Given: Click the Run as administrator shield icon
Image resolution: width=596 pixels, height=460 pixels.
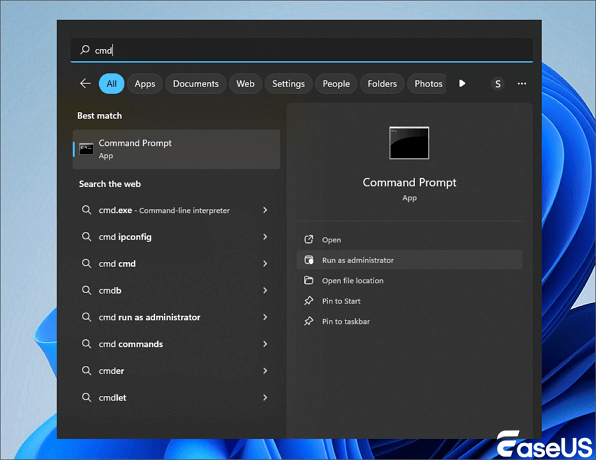Looking at the screenshot, I should [x=309, y=260].
